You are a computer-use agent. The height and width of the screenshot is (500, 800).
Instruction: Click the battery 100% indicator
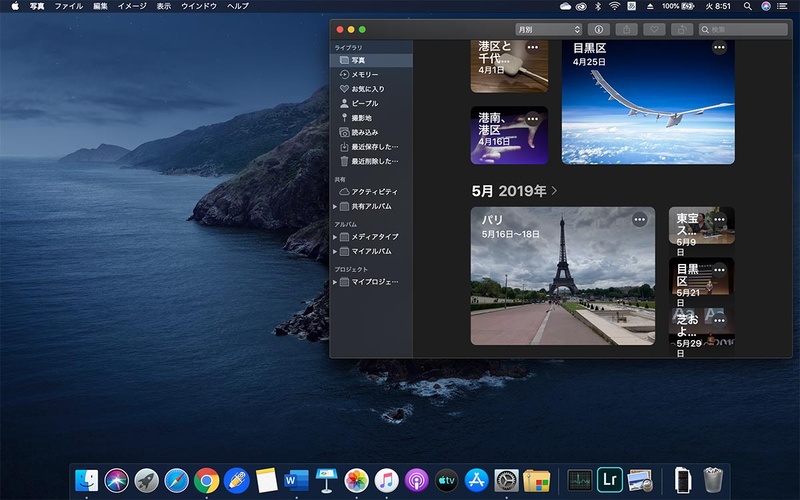click(x=678, y=6)
